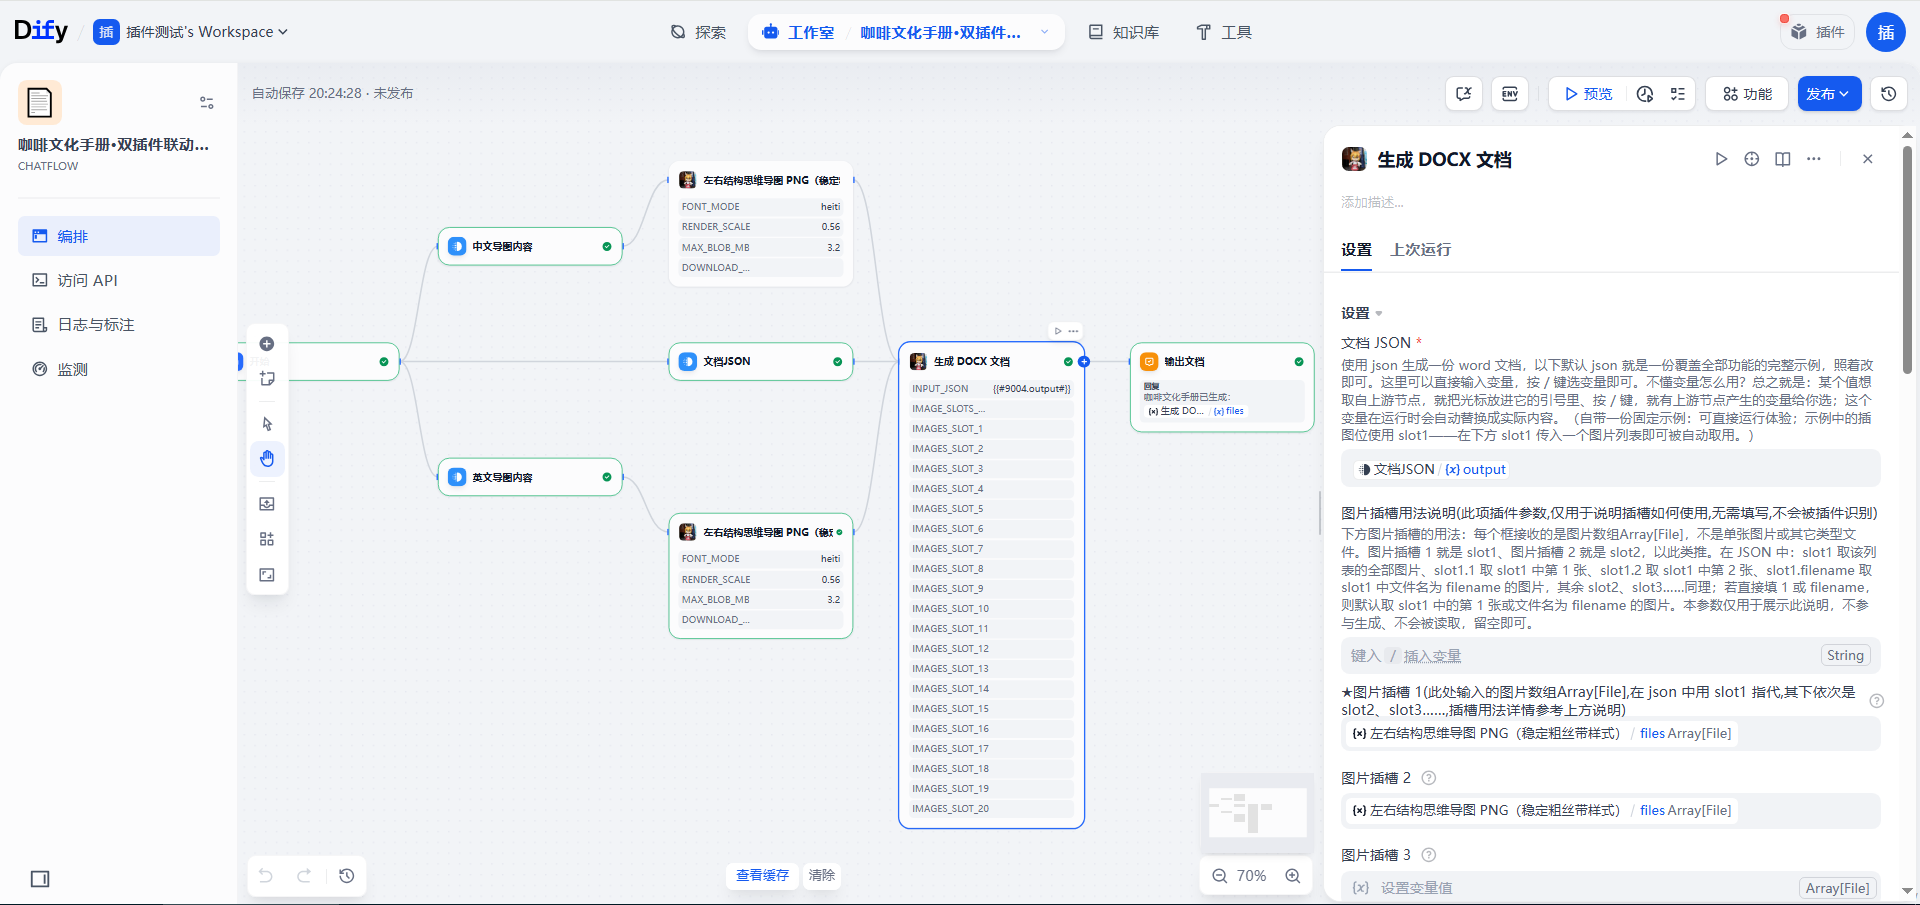Viewport: 1920px width, 905px height.
Task: Click the locate node target icon in panel header
Action: 1752,159
